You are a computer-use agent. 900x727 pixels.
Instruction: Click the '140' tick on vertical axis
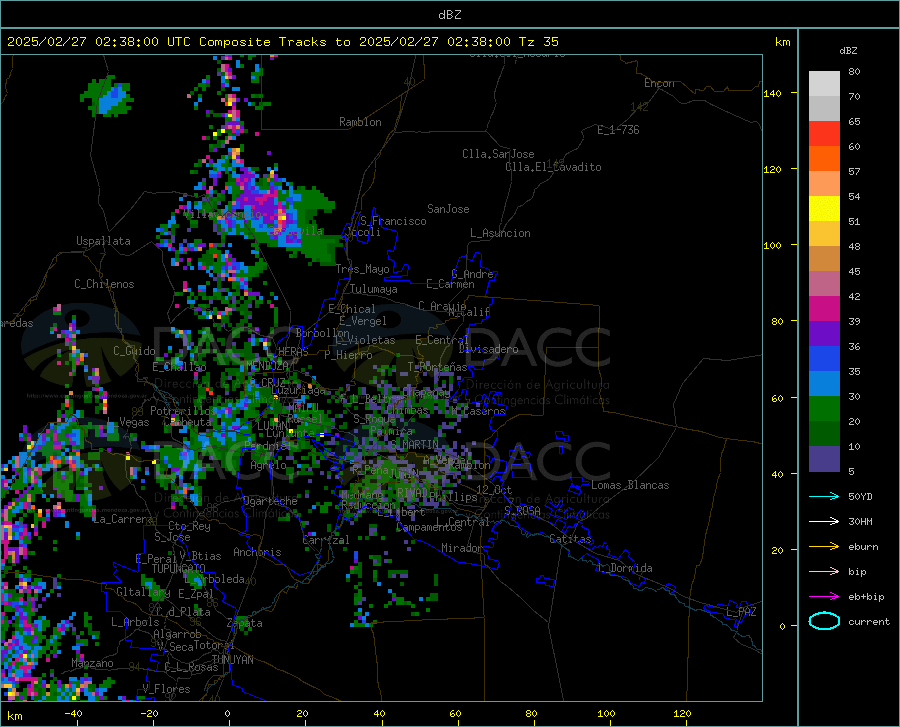coord(772,93)
